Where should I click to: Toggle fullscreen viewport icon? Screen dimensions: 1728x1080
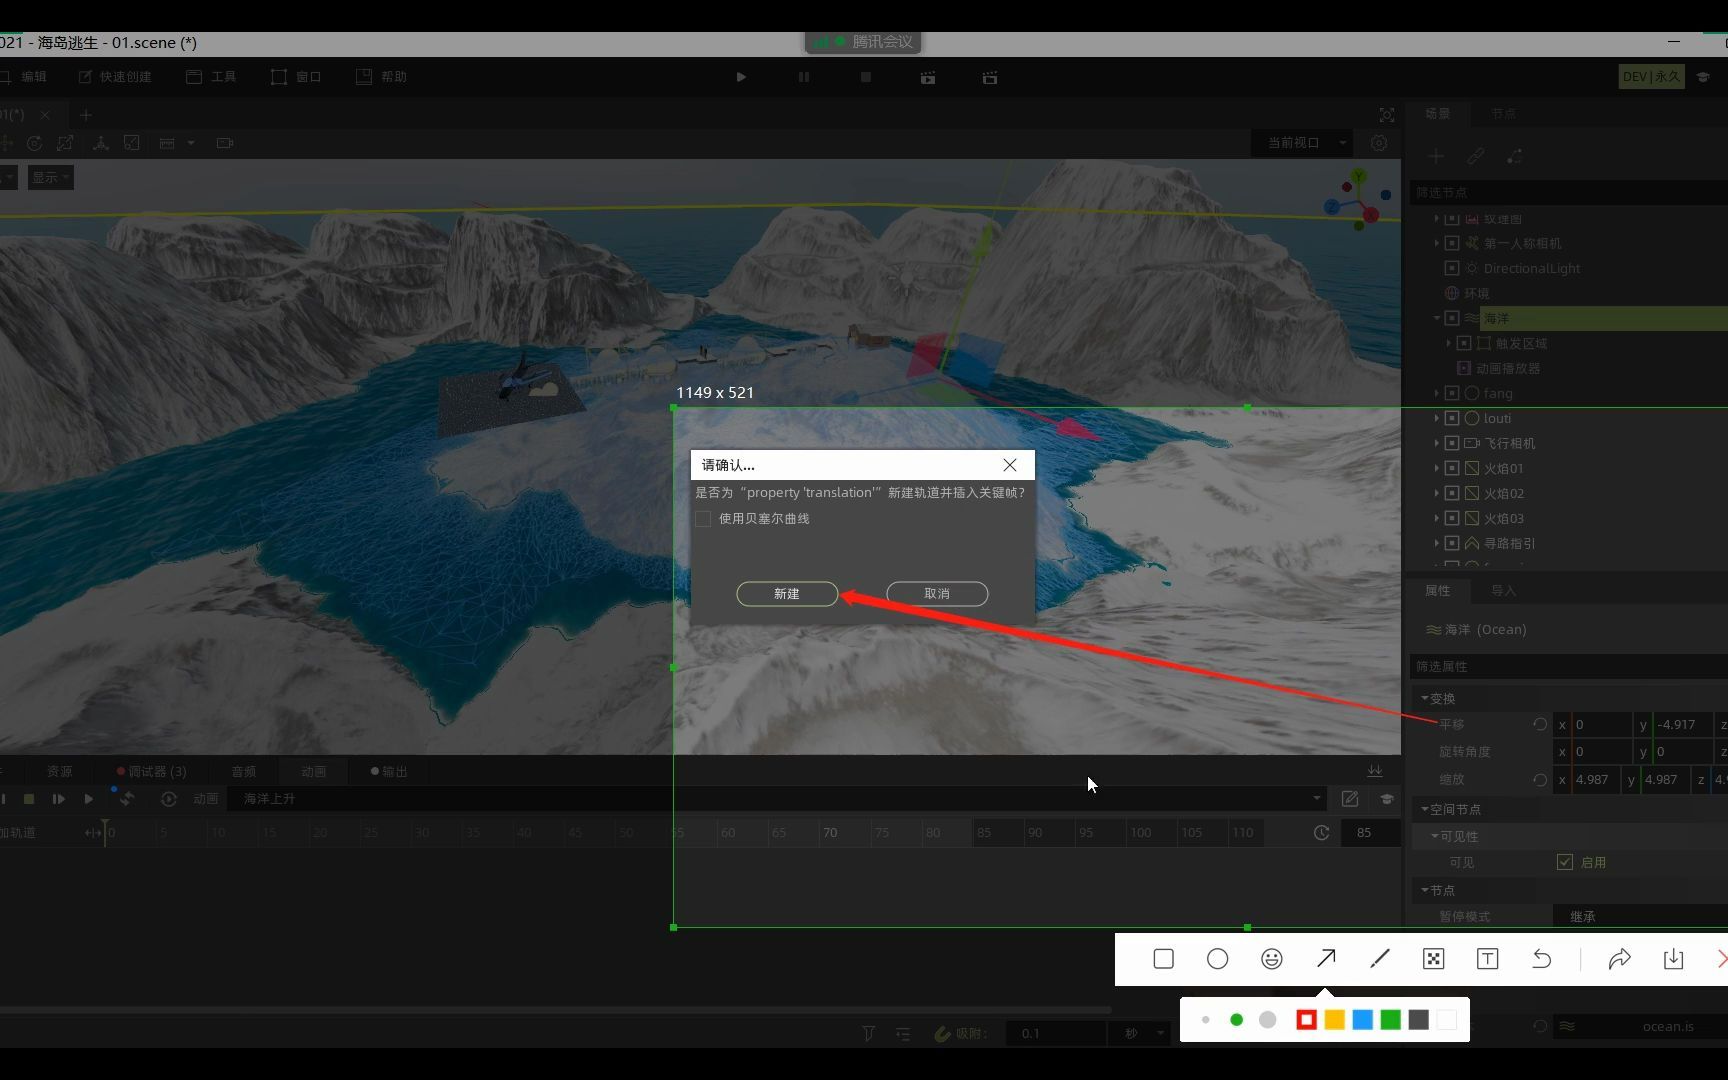point(1387,115)
